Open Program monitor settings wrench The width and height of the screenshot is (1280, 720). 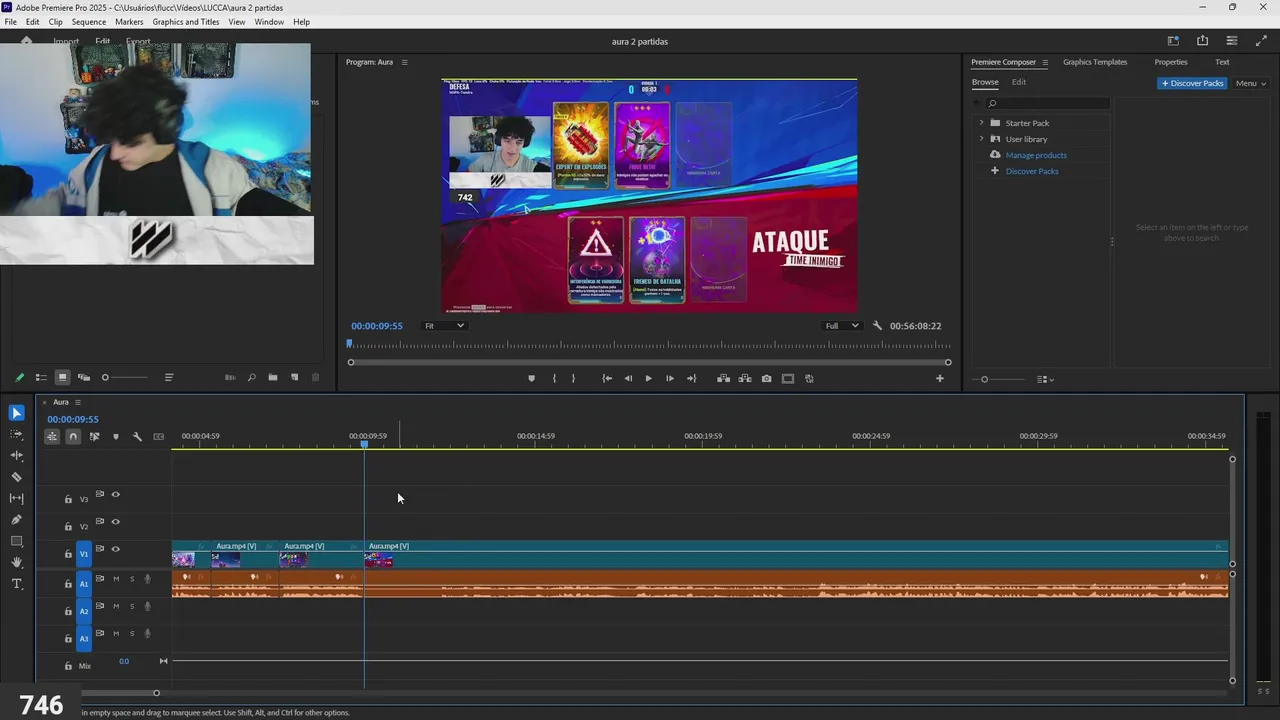coord(877,325)
